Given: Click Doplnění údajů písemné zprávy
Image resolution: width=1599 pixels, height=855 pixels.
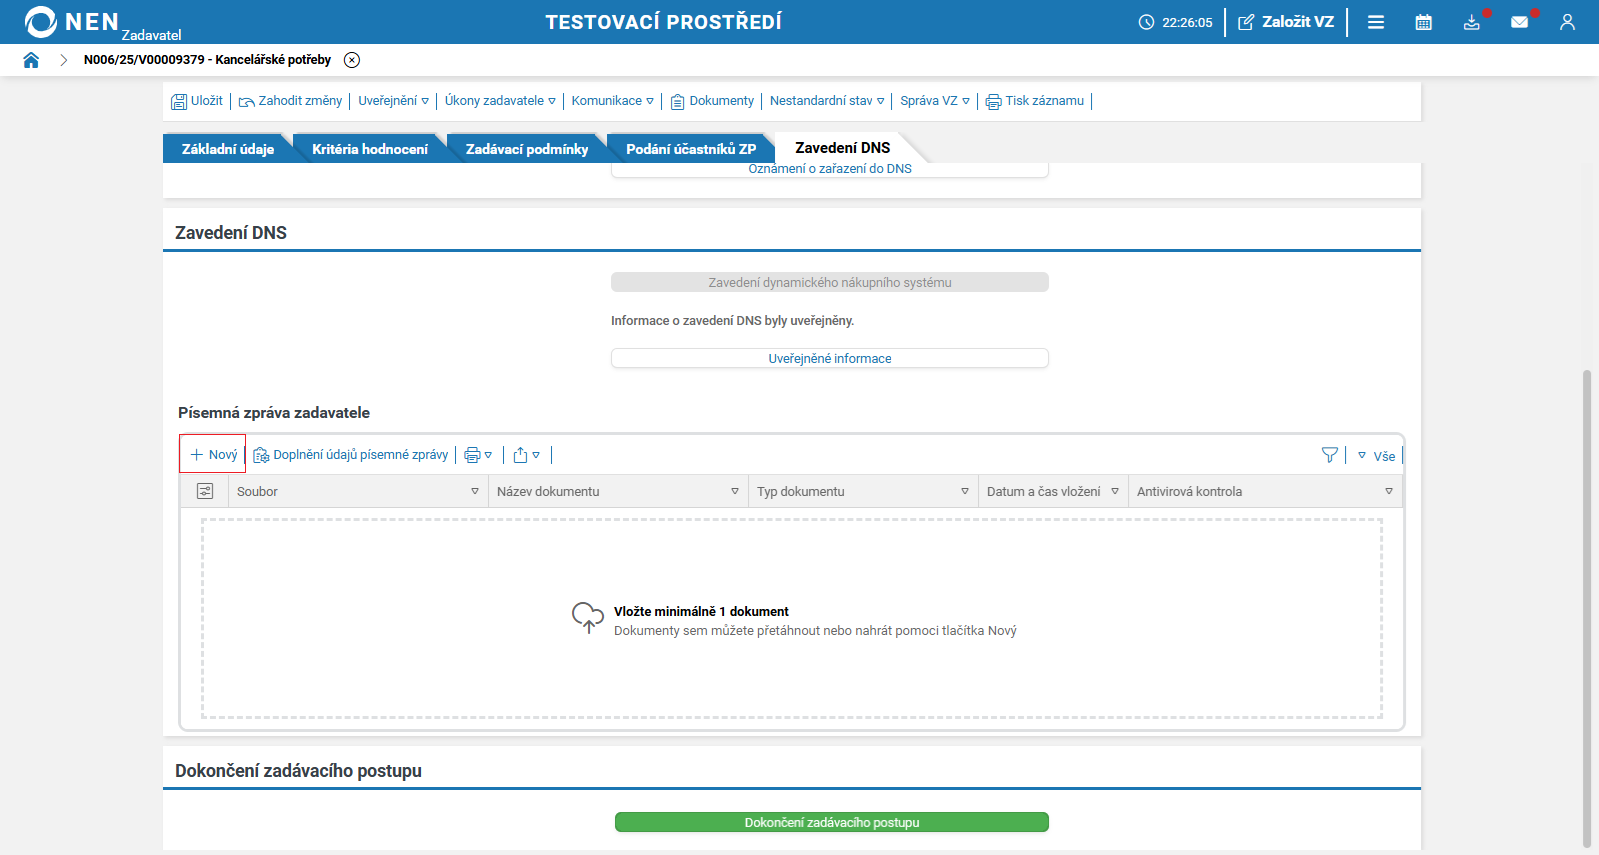Looking at the screenshot, I should point(350,455).
